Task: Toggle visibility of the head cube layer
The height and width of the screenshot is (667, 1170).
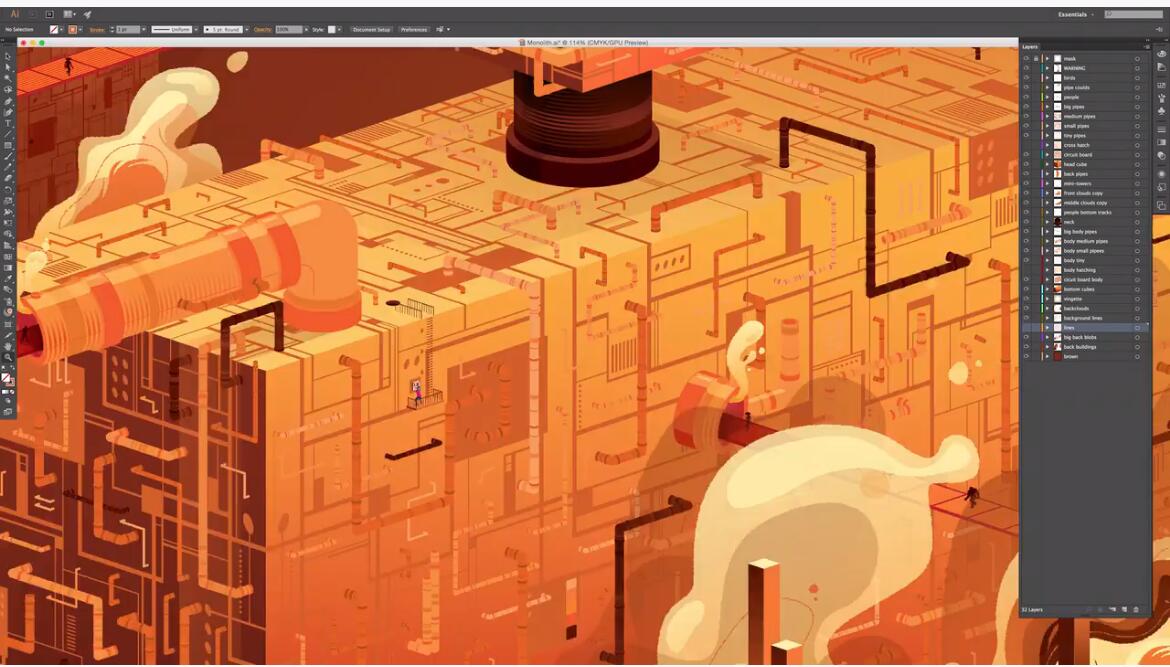Action: pos(1025,164)
